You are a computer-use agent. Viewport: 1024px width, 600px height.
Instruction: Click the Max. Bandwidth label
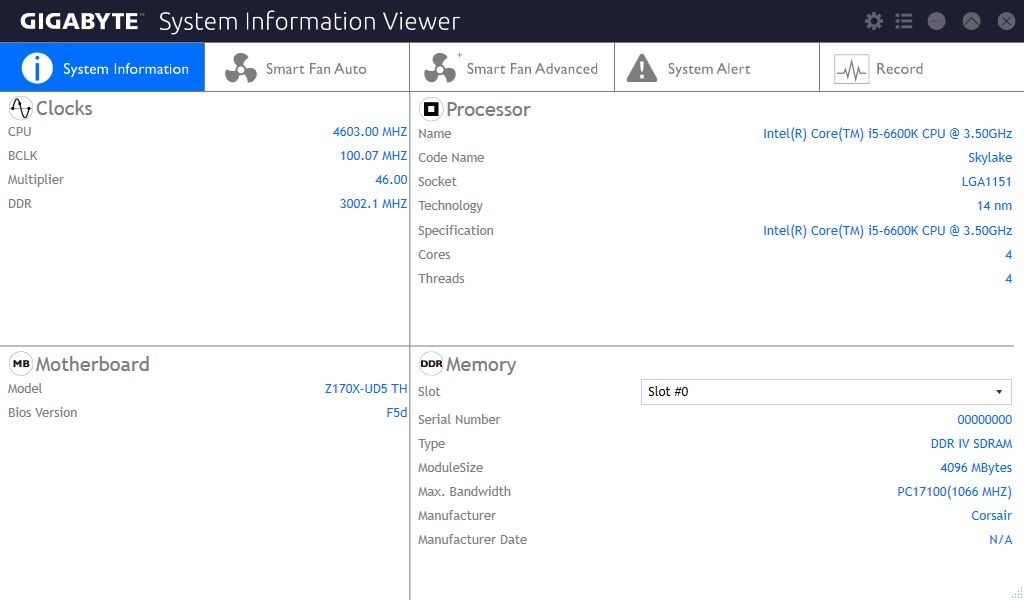(464, 492)
